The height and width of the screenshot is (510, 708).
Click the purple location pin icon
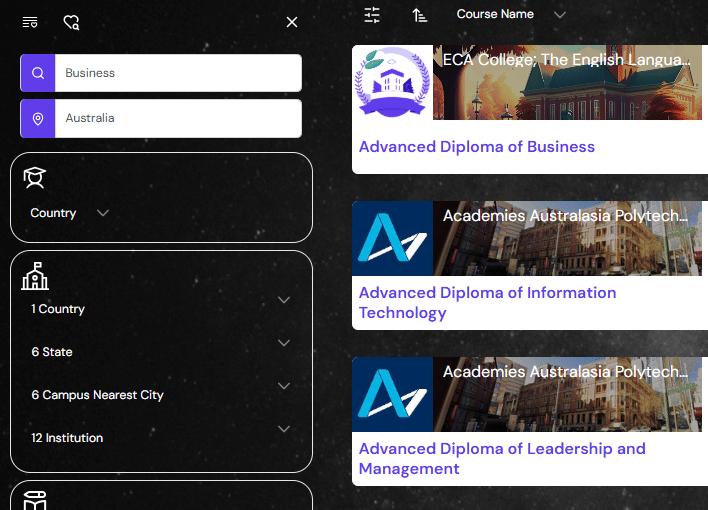point(38,118)
